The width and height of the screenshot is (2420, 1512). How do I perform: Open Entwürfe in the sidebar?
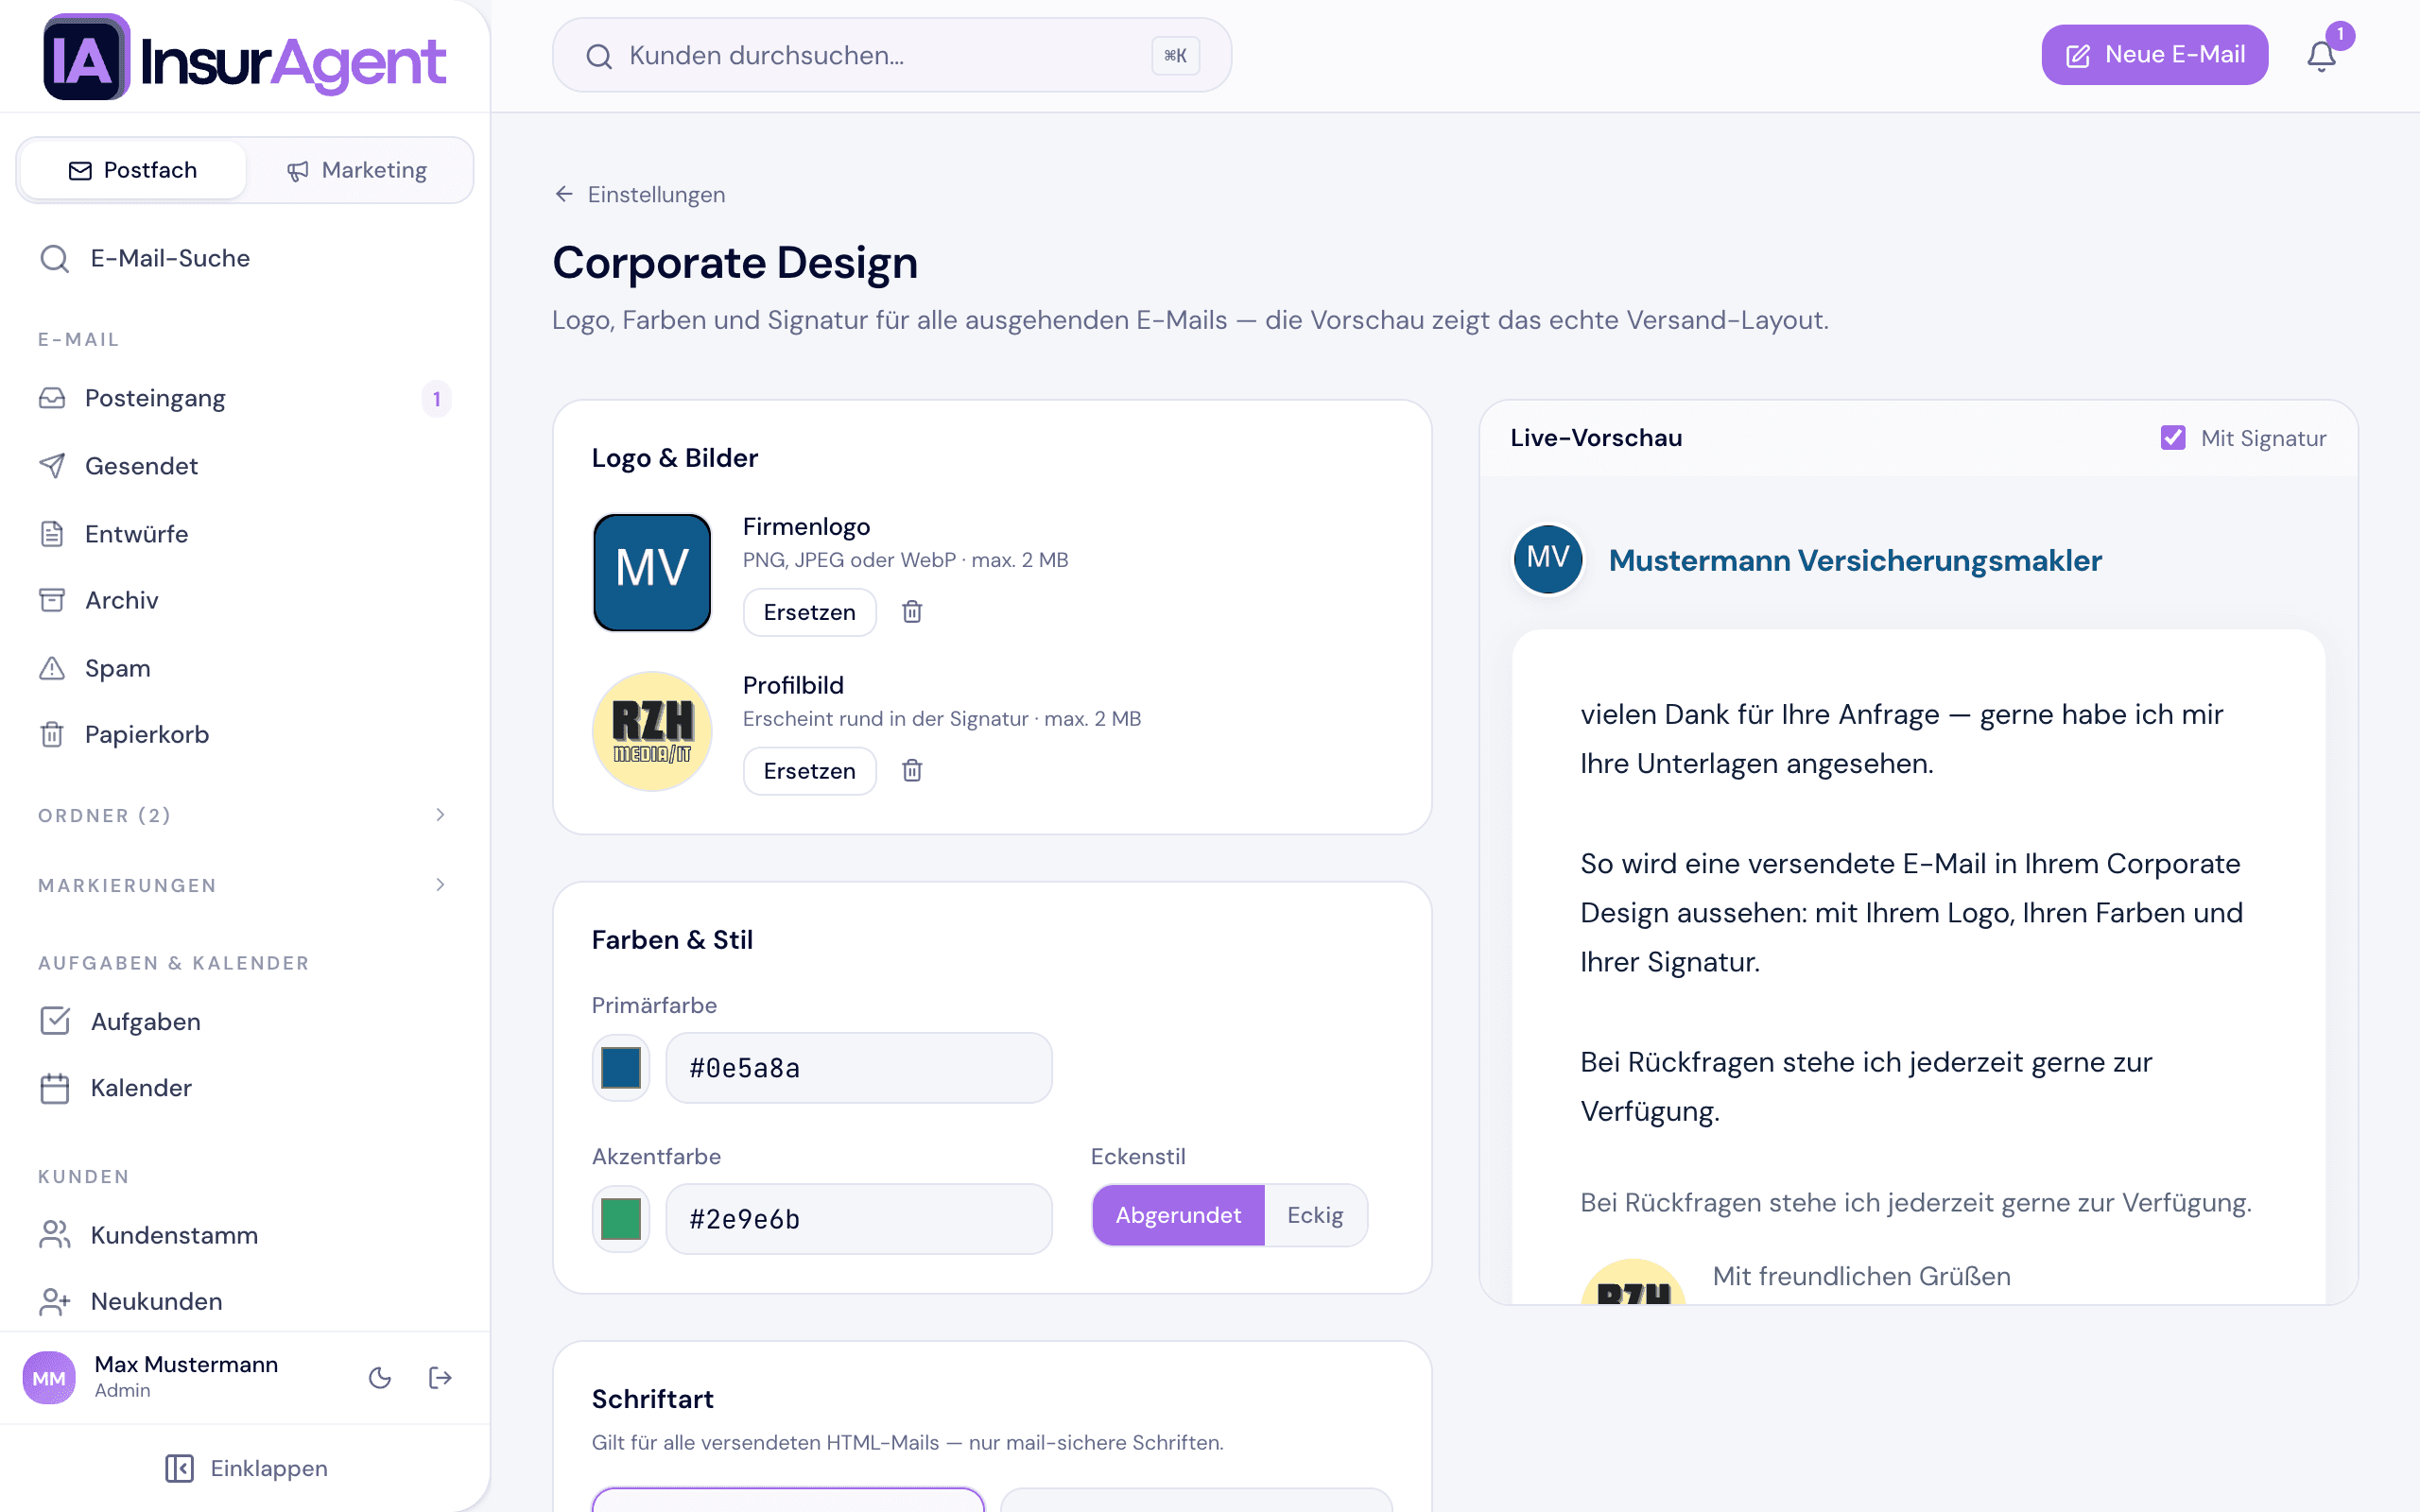244,534
